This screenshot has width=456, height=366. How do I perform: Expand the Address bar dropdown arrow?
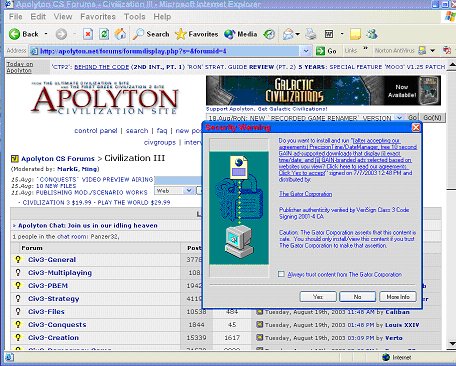point(306,51)
